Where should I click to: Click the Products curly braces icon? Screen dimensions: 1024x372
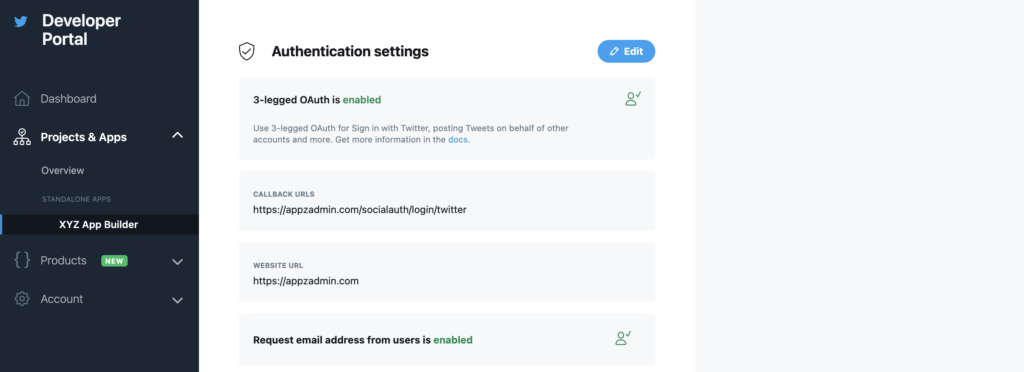point(22,260)
